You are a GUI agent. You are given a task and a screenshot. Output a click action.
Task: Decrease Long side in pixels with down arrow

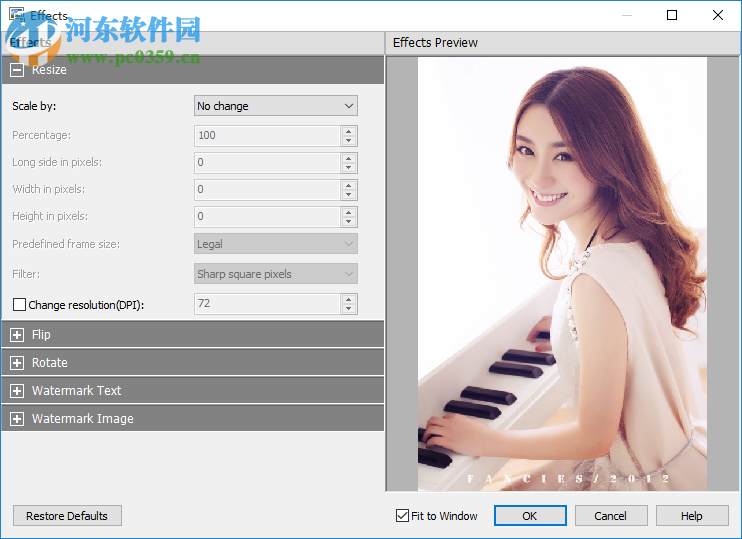pos(349,168)
